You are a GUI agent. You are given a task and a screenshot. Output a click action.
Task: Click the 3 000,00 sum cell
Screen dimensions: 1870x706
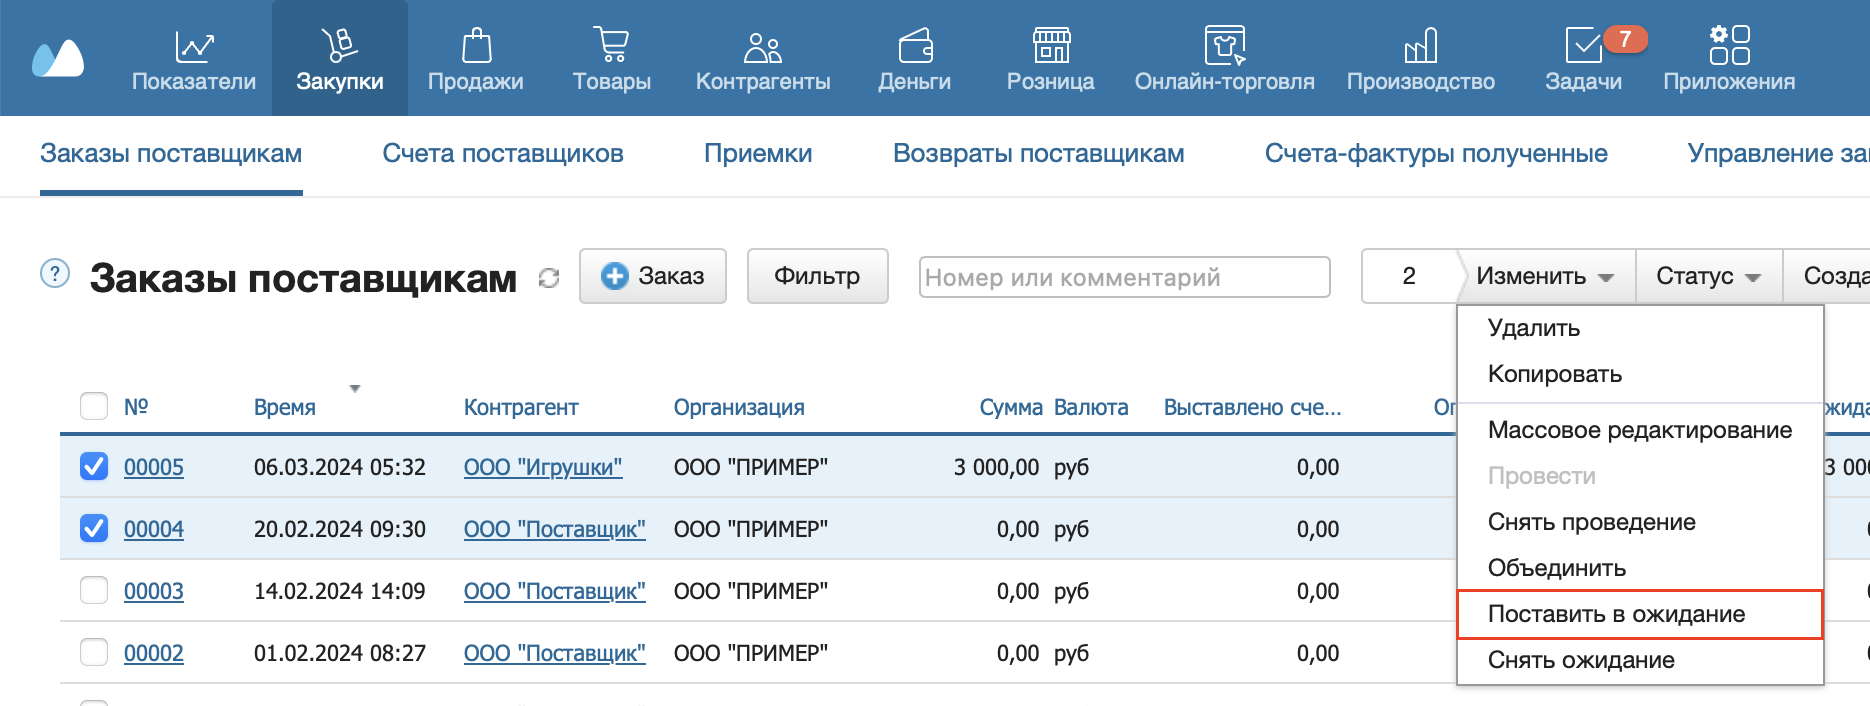(x=996, y=467)
